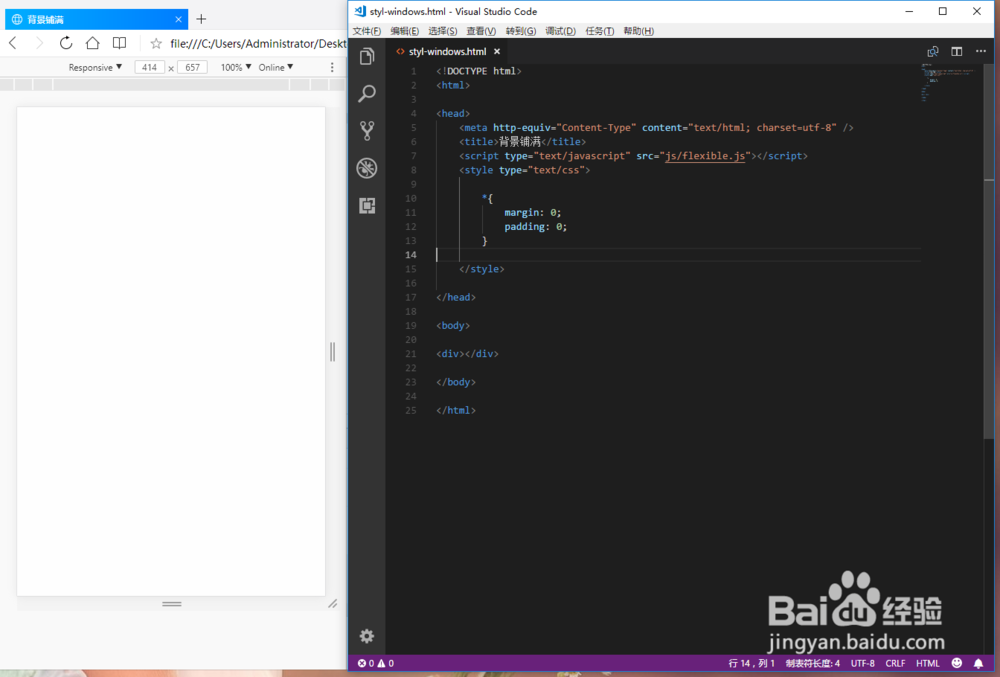Open the device toolbar more options dots
This screenshot has height=677, width=1000.
(332, 67)
